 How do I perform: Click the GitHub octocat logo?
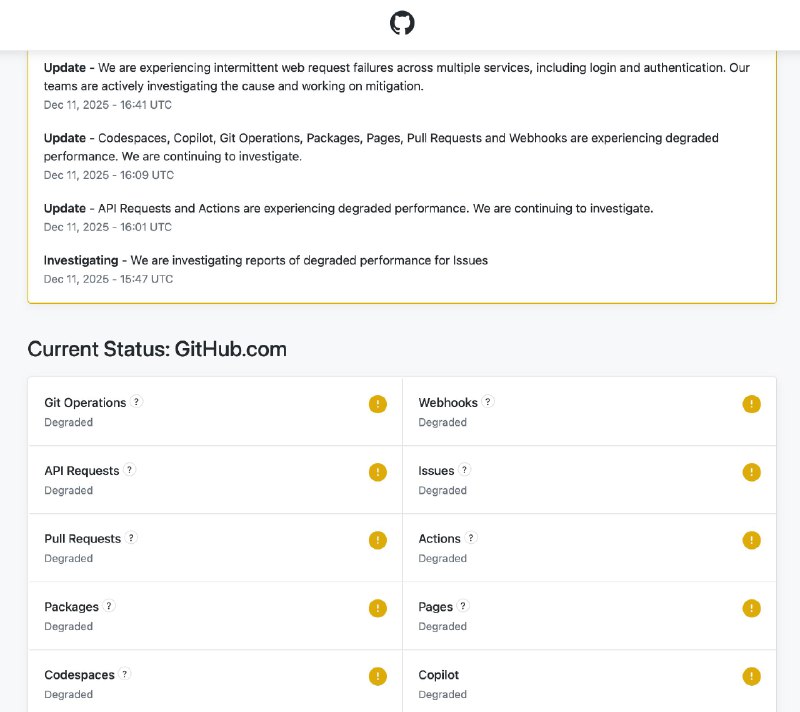pyautogui.click(x=400, y=22)
